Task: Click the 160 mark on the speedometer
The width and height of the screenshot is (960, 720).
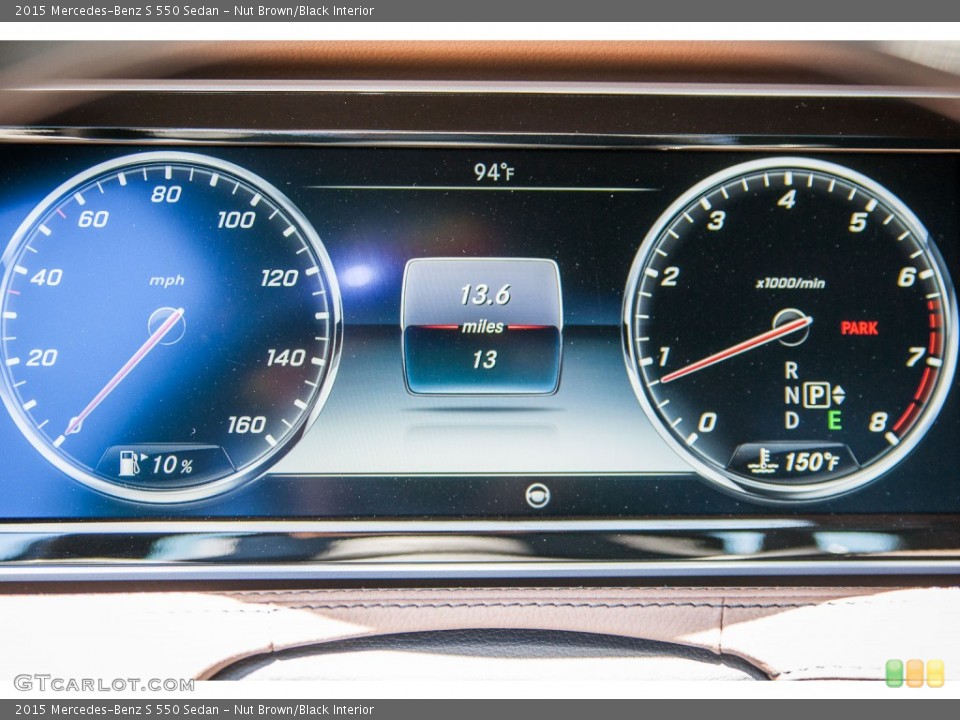Action: pyautogui.click(x=247, y=424)
